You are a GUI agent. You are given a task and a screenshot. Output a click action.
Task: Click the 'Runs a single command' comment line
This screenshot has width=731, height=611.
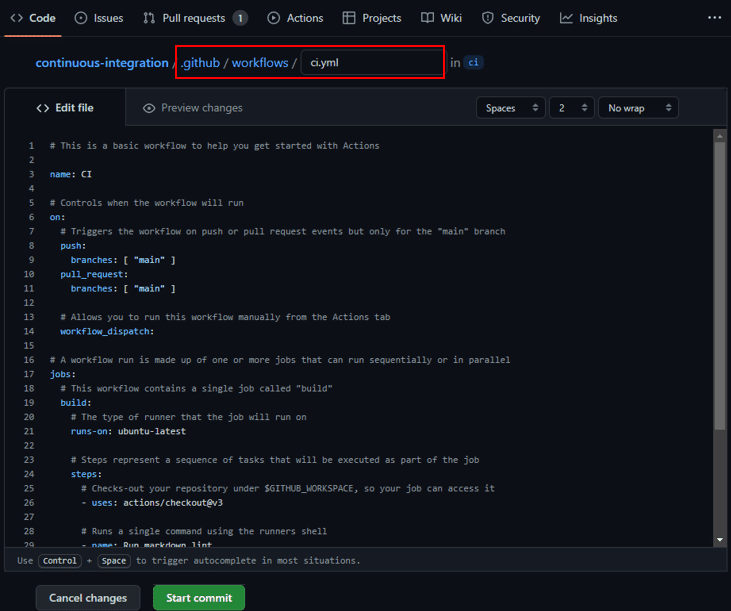pyautogui.click(x=204, y=531)
